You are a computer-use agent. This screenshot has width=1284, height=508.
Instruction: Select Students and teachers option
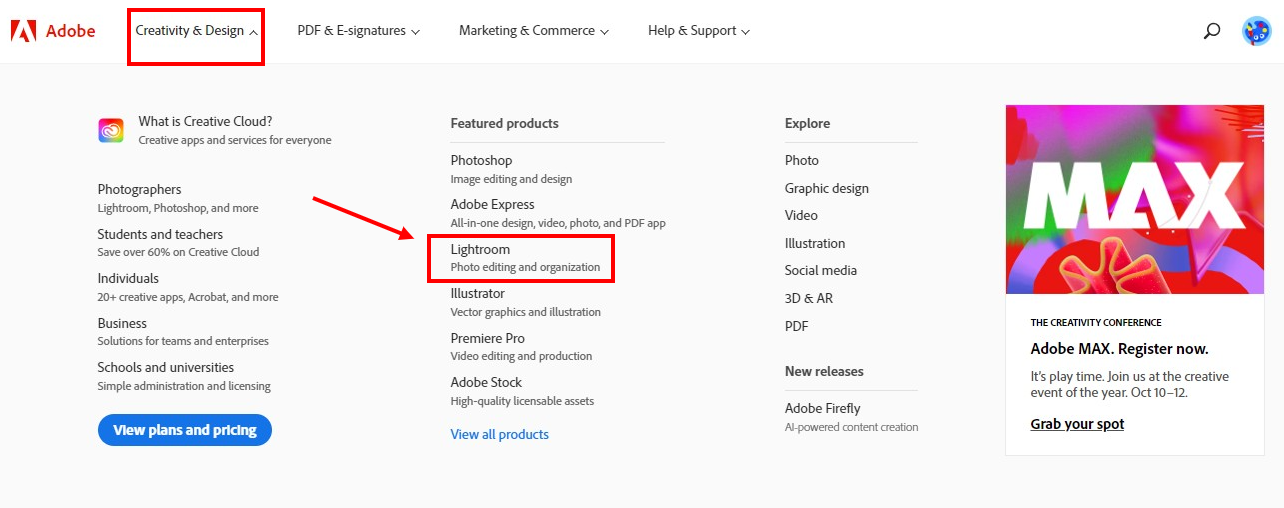[160, 234]
